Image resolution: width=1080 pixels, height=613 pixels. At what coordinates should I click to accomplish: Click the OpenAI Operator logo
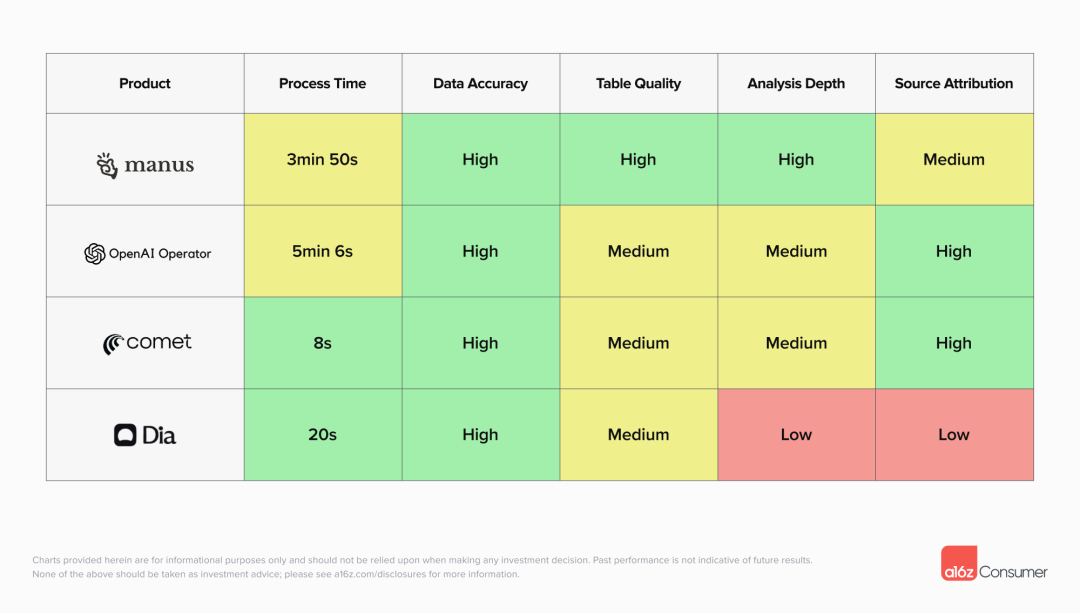click(x=95, y=253)
